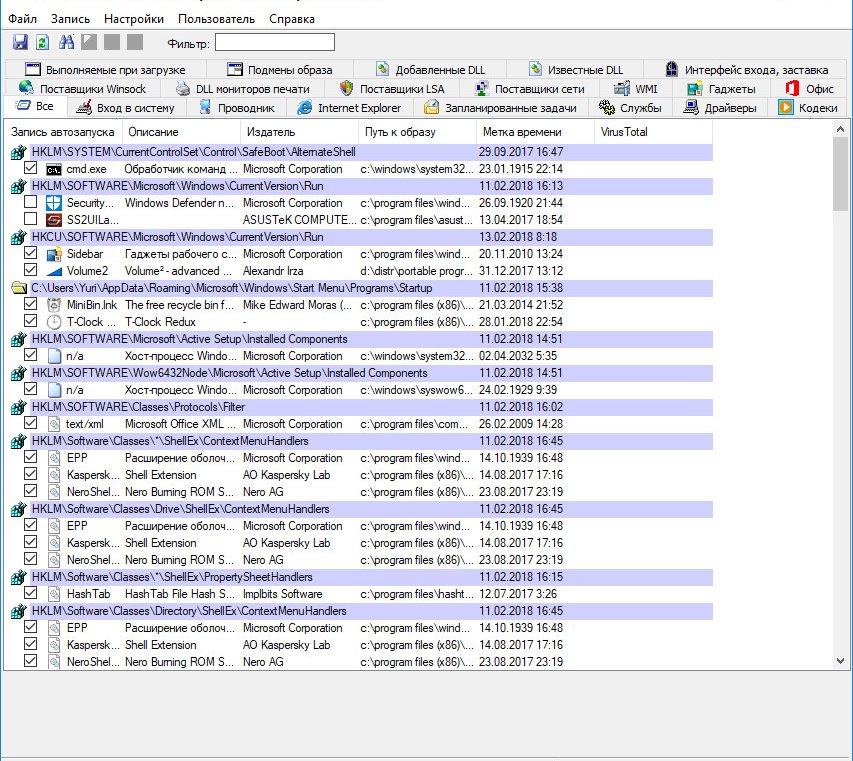The width and height of the screenshot is (853, 761).
Task: Select the Поставщики LSA tab
Action: coord(392,89)
